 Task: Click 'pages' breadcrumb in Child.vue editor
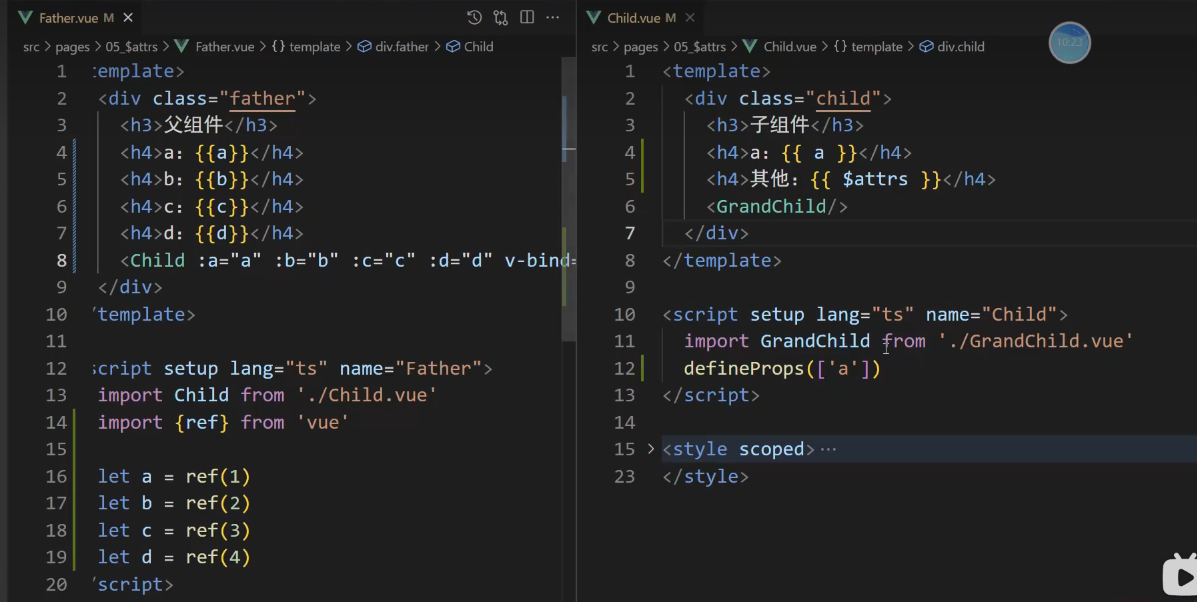coord(640,47)
